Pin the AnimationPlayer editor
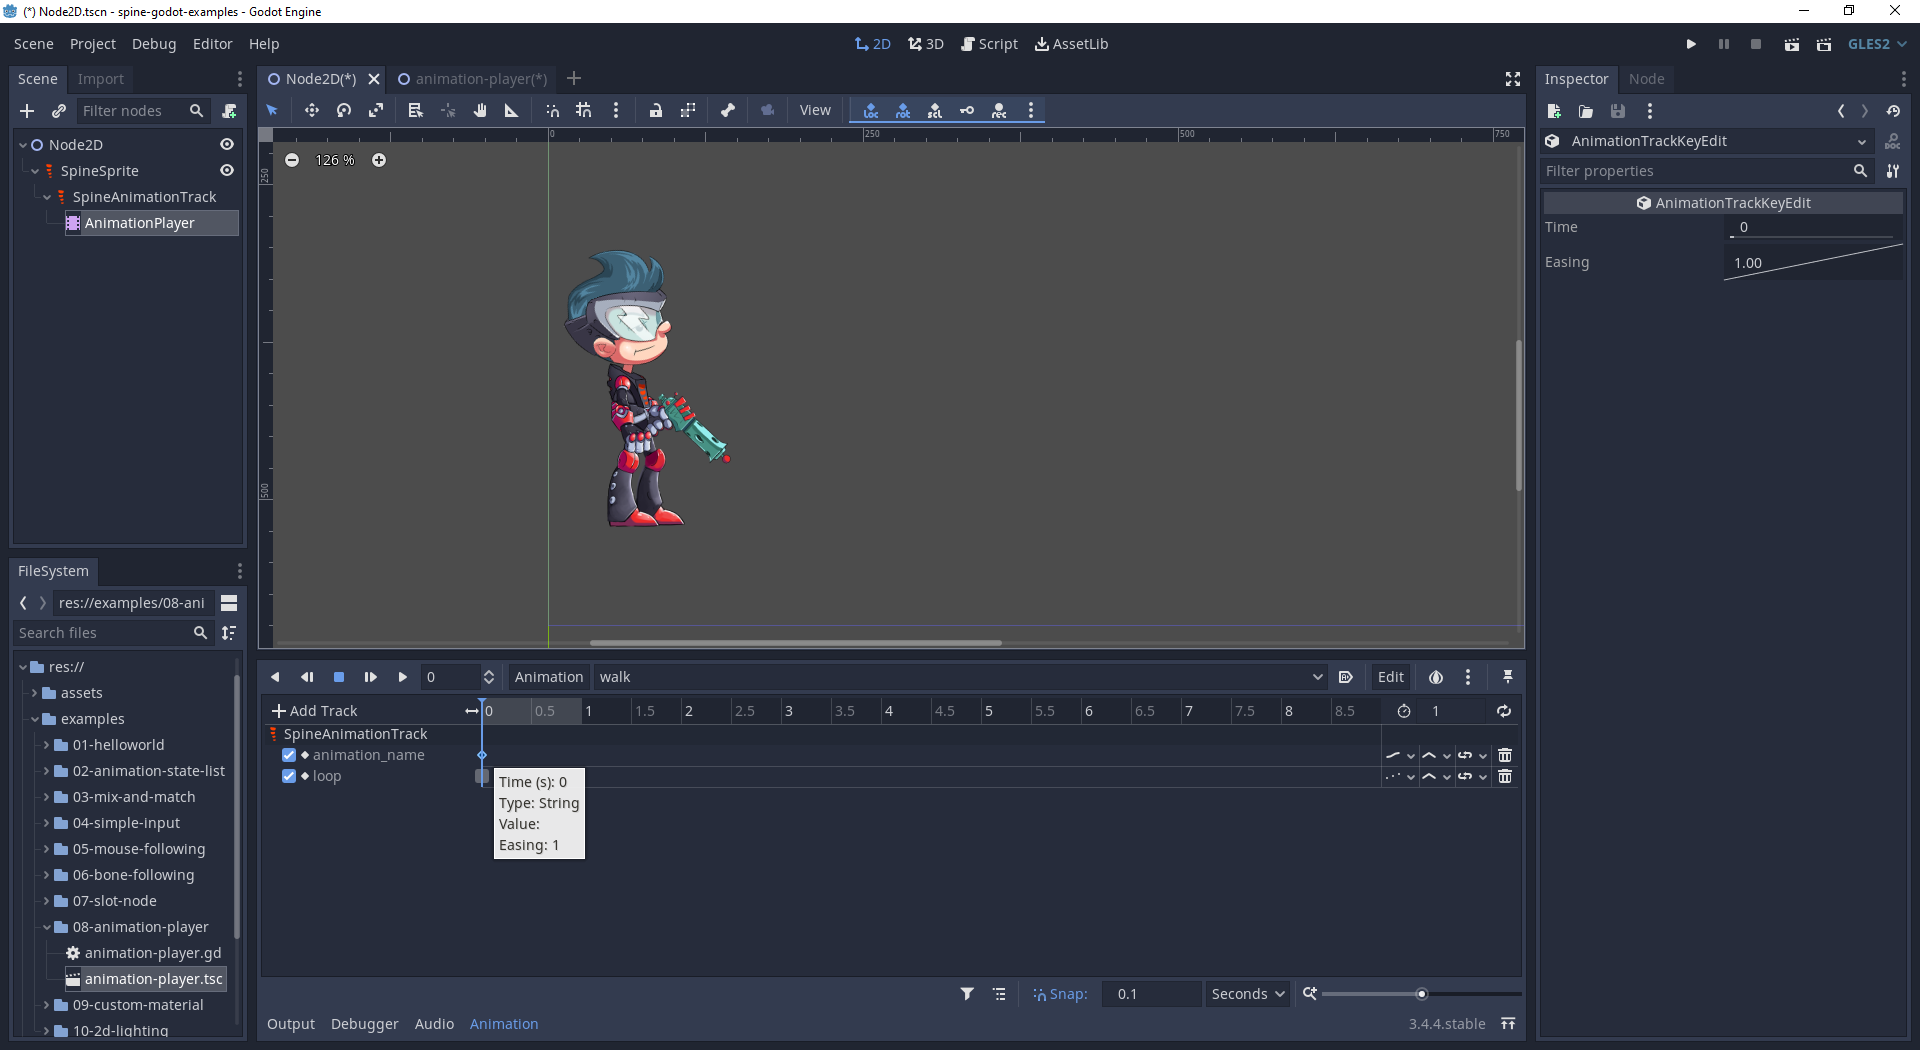Viewport: 1920px width, 1050px height. point(1508,677)
